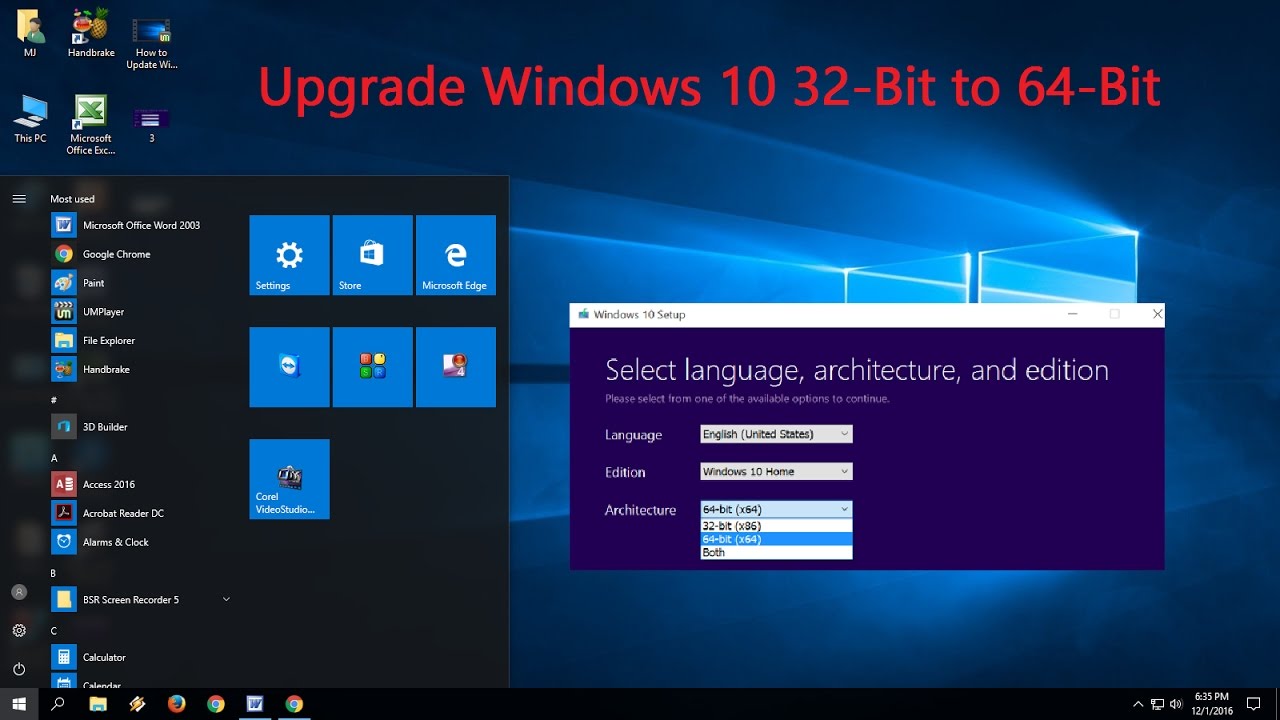Viewport: 1280px width, 720px height.
Task: Launch the Microsoft Edge tile
Action: point(456,255)
